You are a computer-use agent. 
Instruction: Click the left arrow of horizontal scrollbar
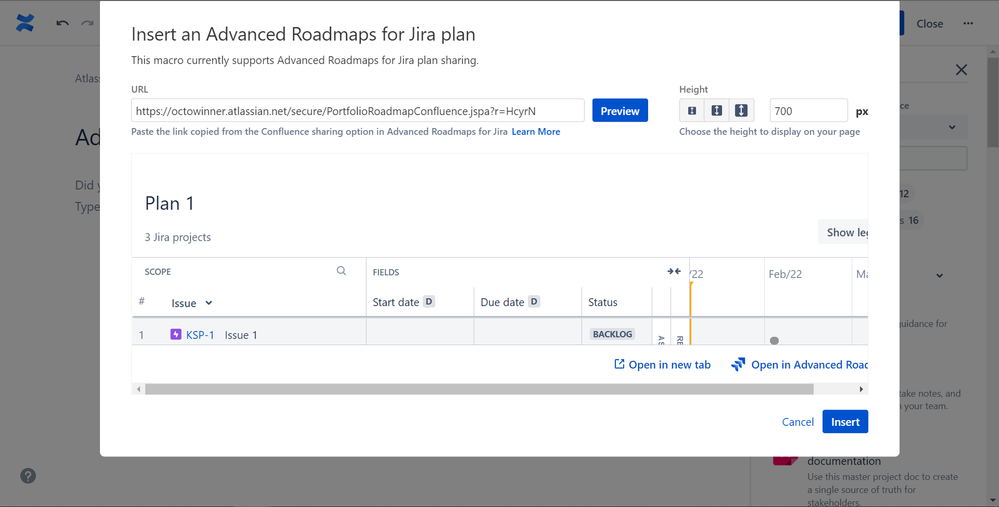click(x=138, y=389)
